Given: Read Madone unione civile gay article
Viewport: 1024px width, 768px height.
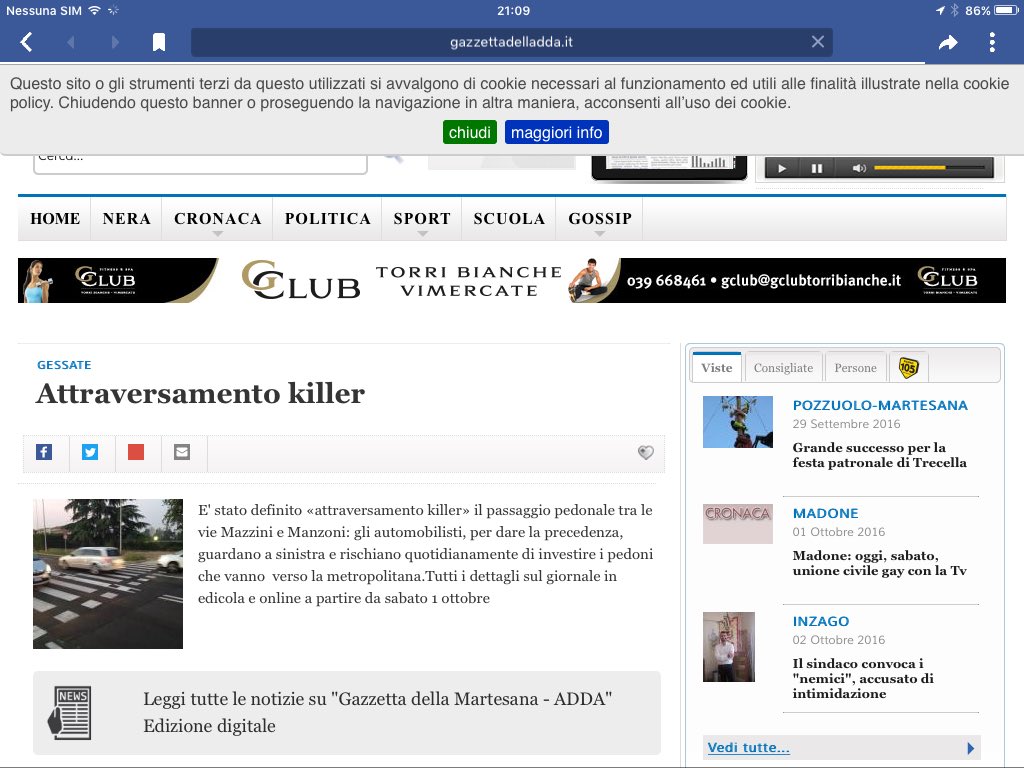Looking at the screenshot, I should click(879, 563).
